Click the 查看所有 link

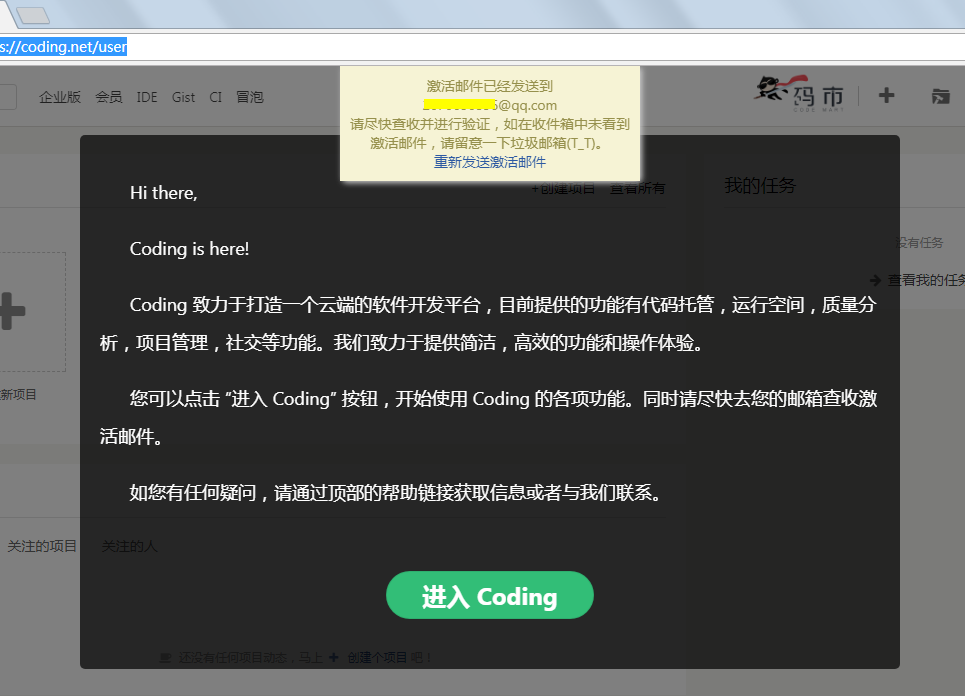(x=638, y=188)
